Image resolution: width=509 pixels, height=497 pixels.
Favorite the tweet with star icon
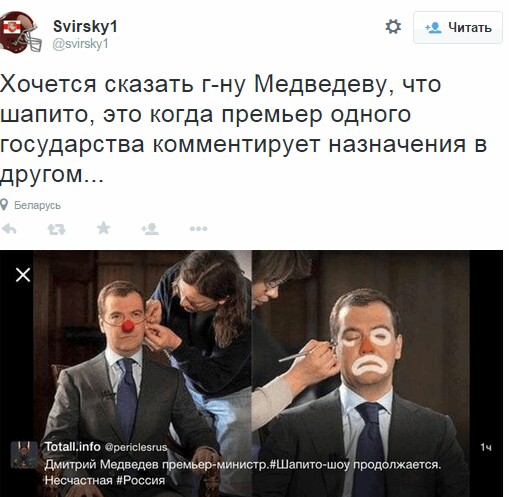tap(103, 228)
